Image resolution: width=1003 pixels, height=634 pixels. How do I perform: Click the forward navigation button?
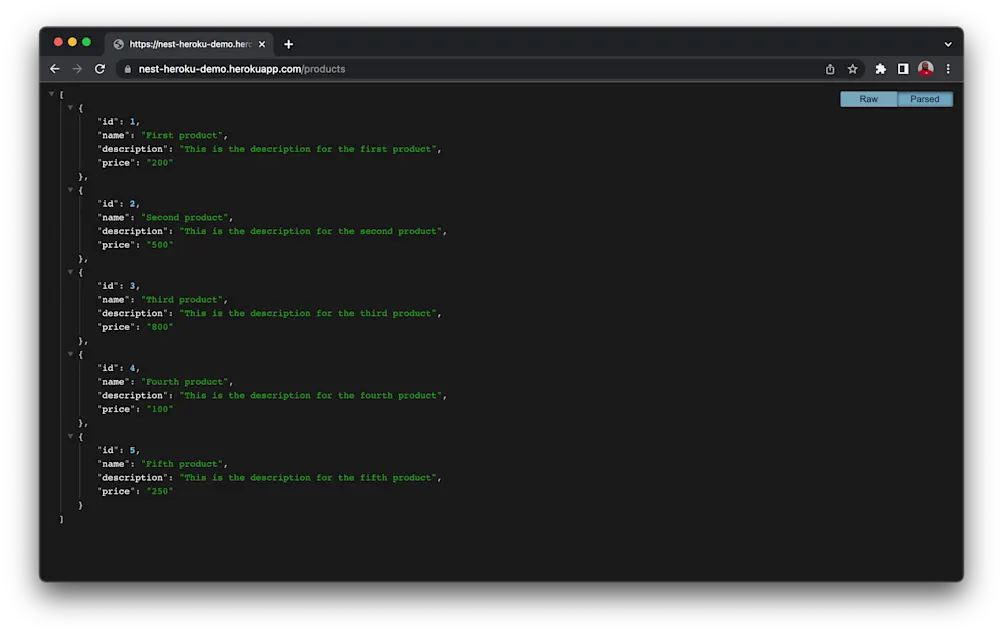point(77,69)
